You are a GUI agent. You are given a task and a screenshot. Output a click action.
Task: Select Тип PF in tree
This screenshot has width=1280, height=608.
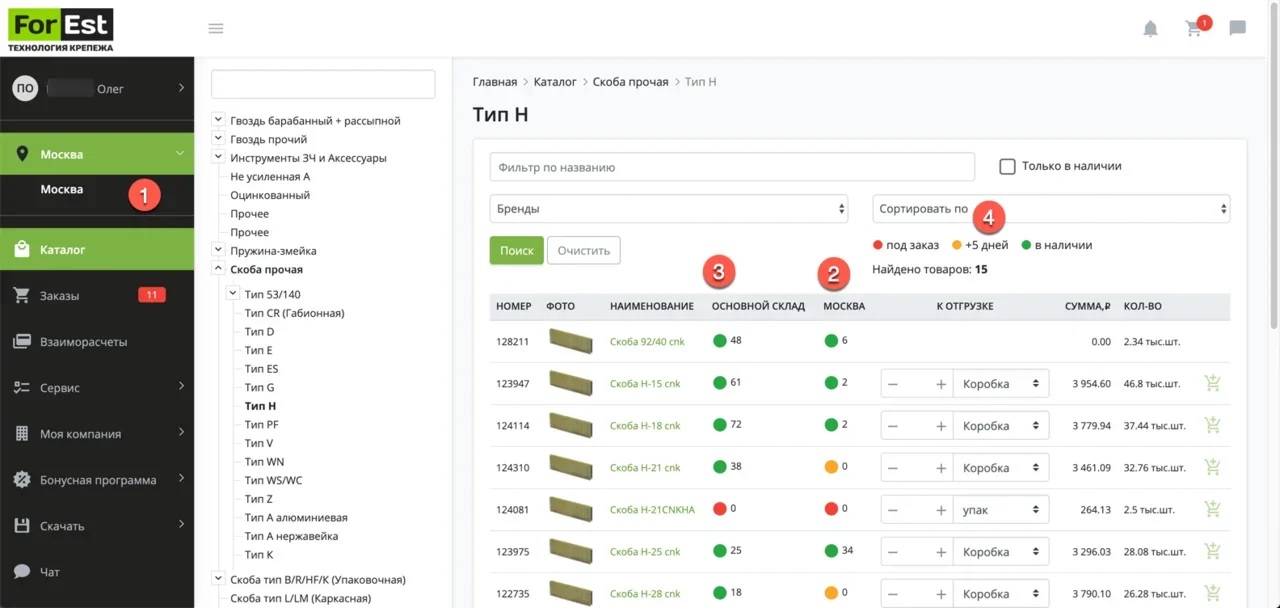click(x=261, y=425)
